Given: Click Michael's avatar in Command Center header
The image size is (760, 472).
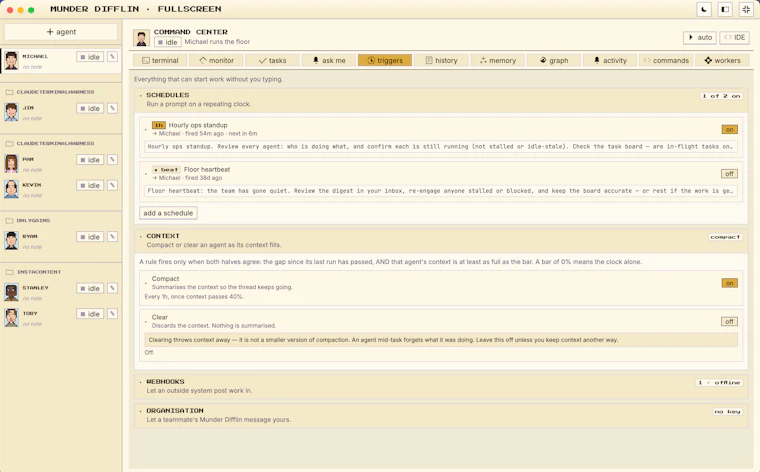Looking at the screenshot, I should point(142,38).
